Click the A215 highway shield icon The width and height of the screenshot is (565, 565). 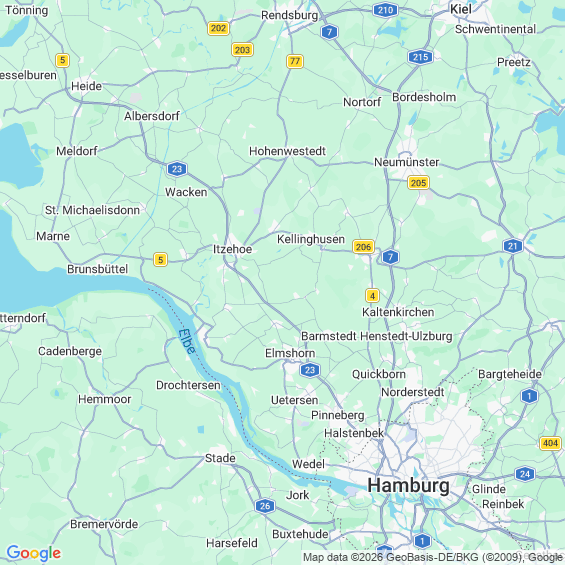(420, 57)
